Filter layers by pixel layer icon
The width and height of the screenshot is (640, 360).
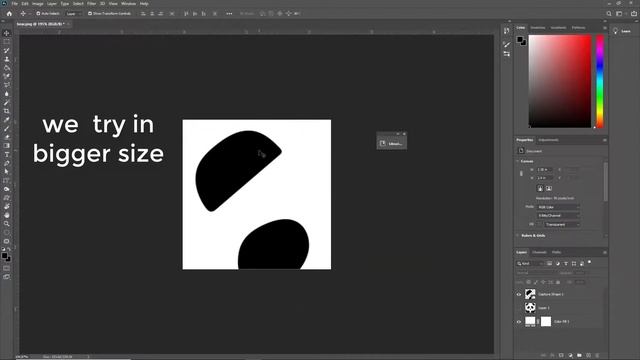click(549, 264)
